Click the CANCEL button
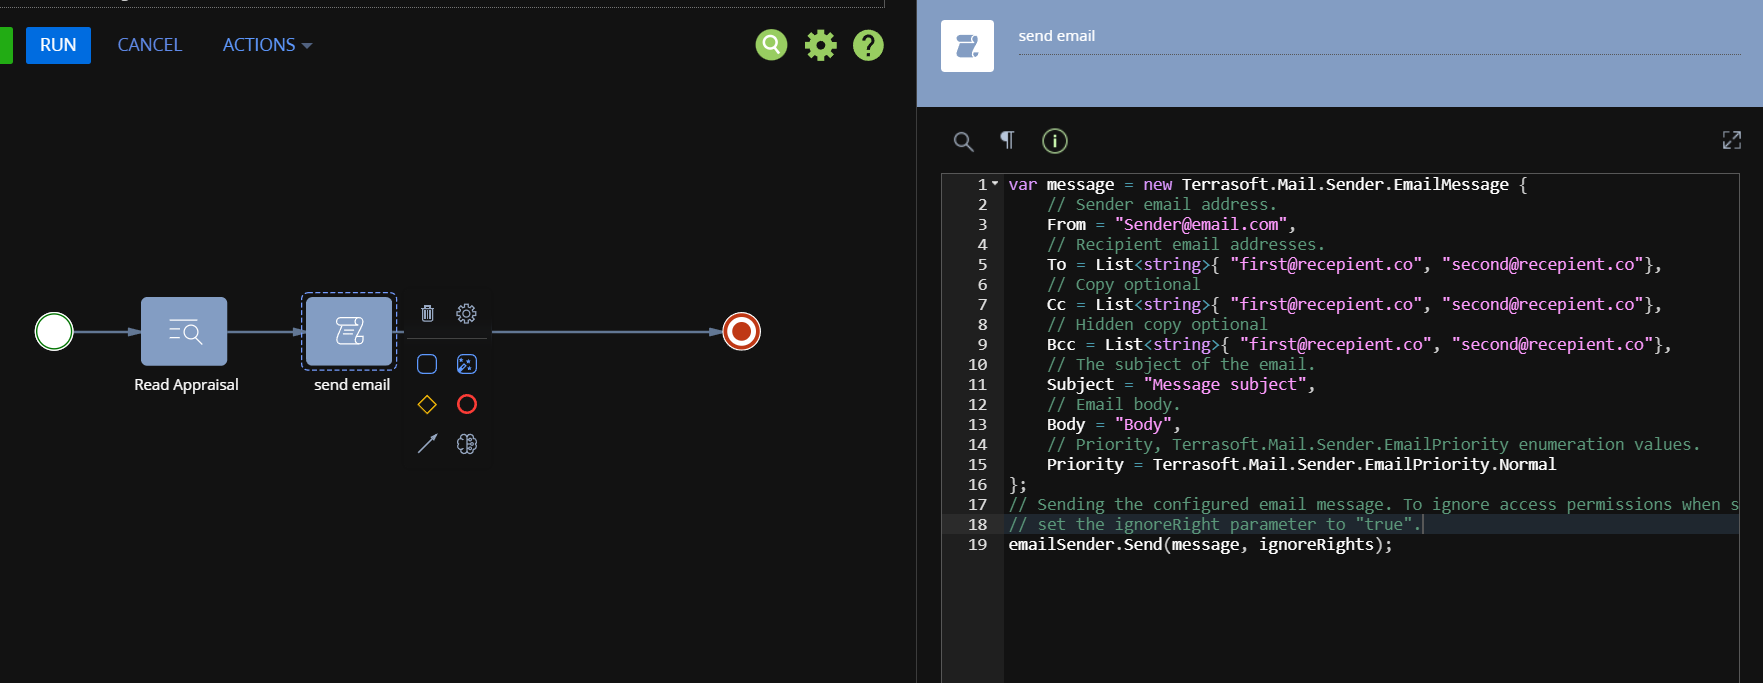The image size is (1763, 683). (150, 45)
